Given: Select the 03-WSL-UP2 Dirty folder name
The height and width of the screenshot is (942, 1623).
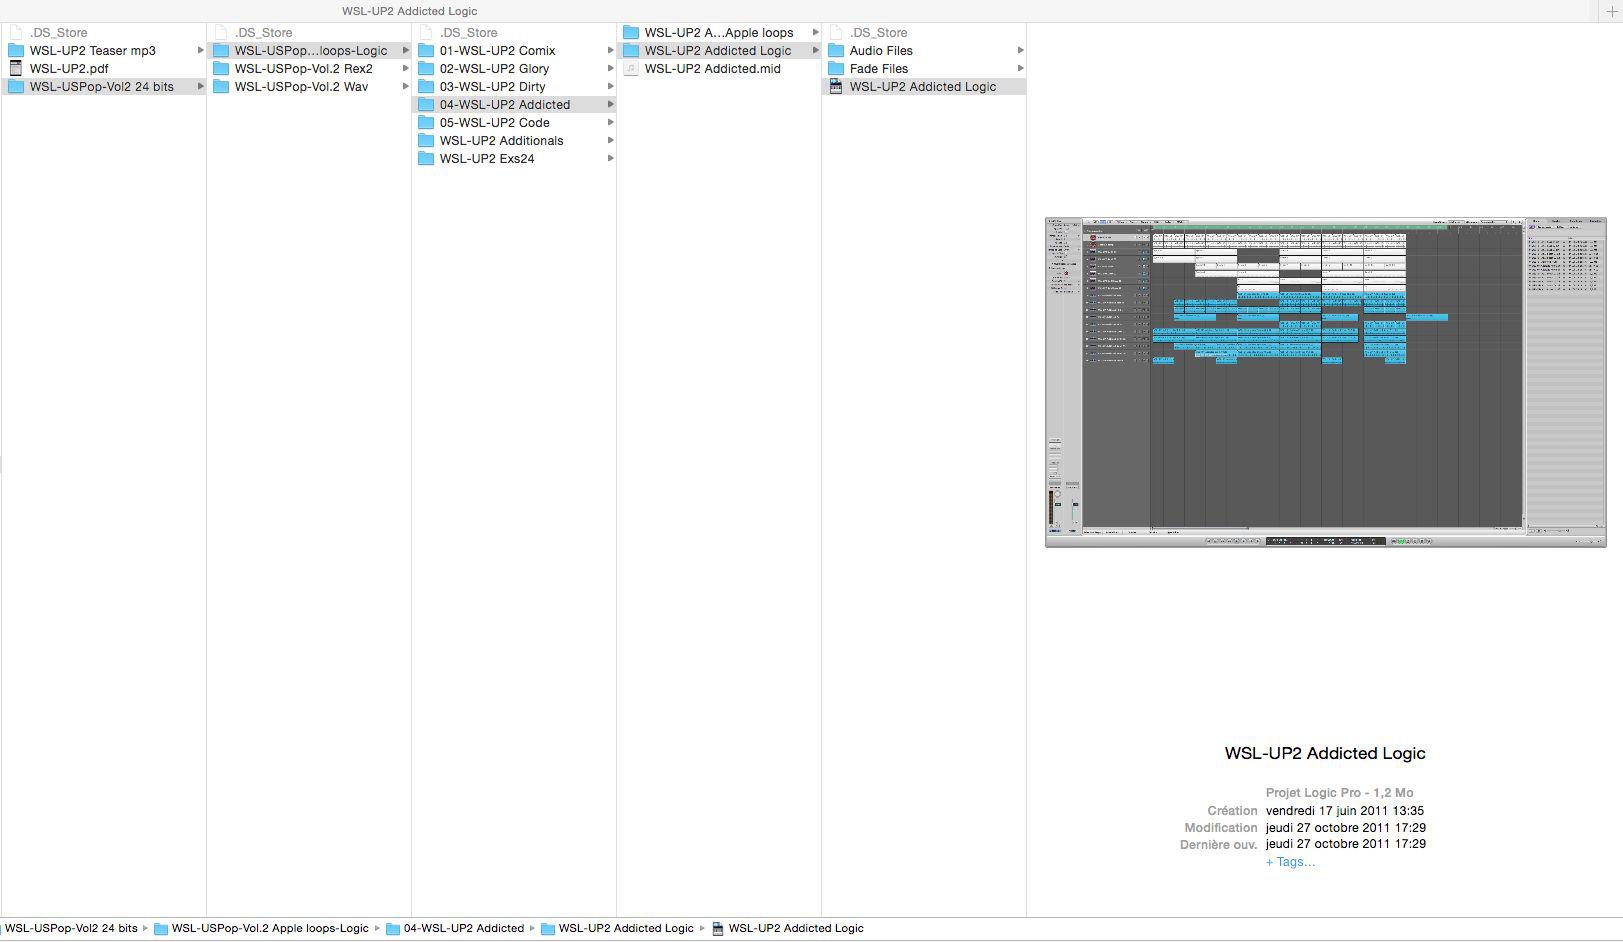Looking at the screenshot, I should pos(493,86).
